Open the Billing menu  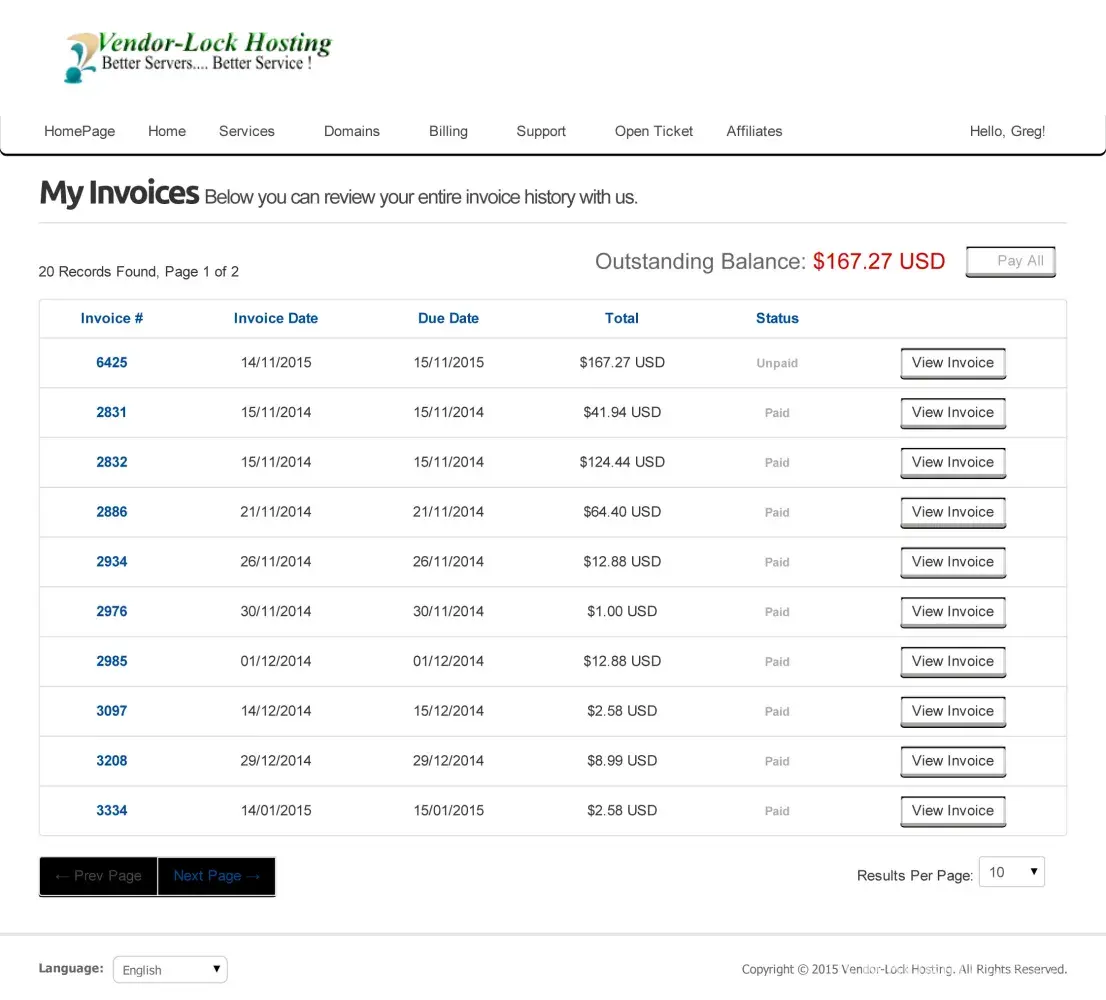(448, 131)
